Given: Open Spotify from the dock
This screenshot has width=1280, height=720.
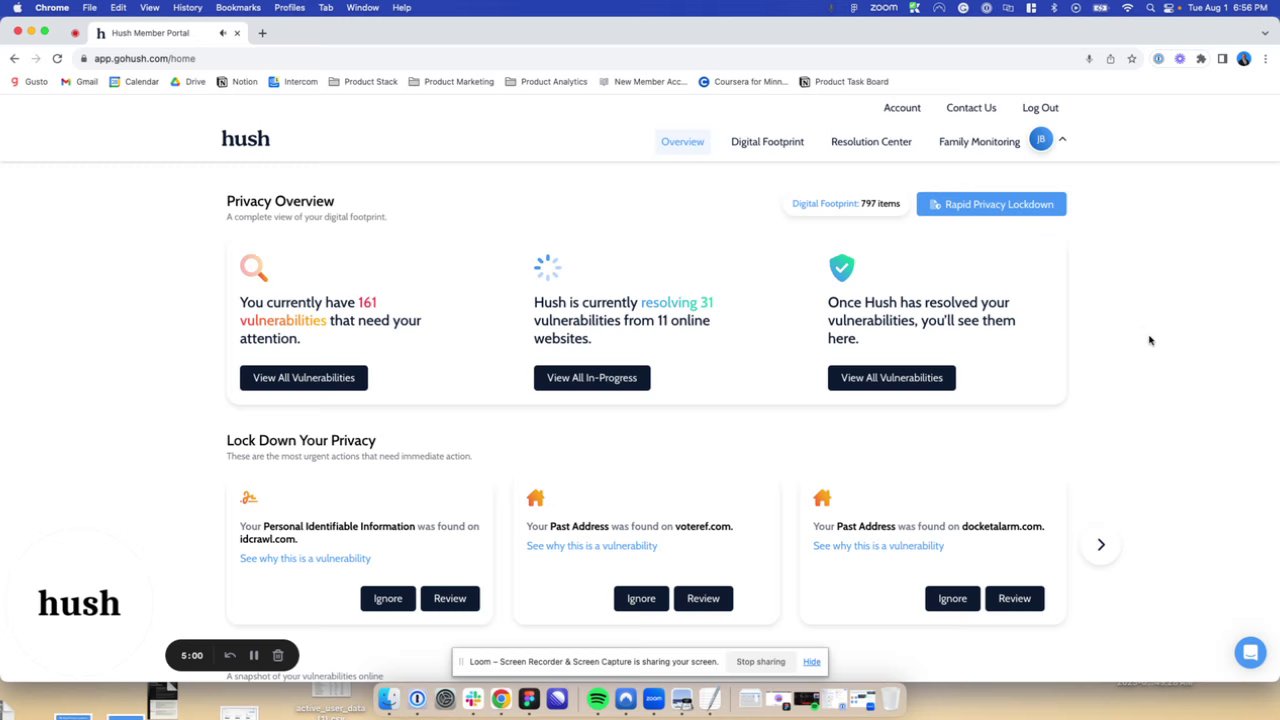Looking at the screenshot, I should (598, 699).
